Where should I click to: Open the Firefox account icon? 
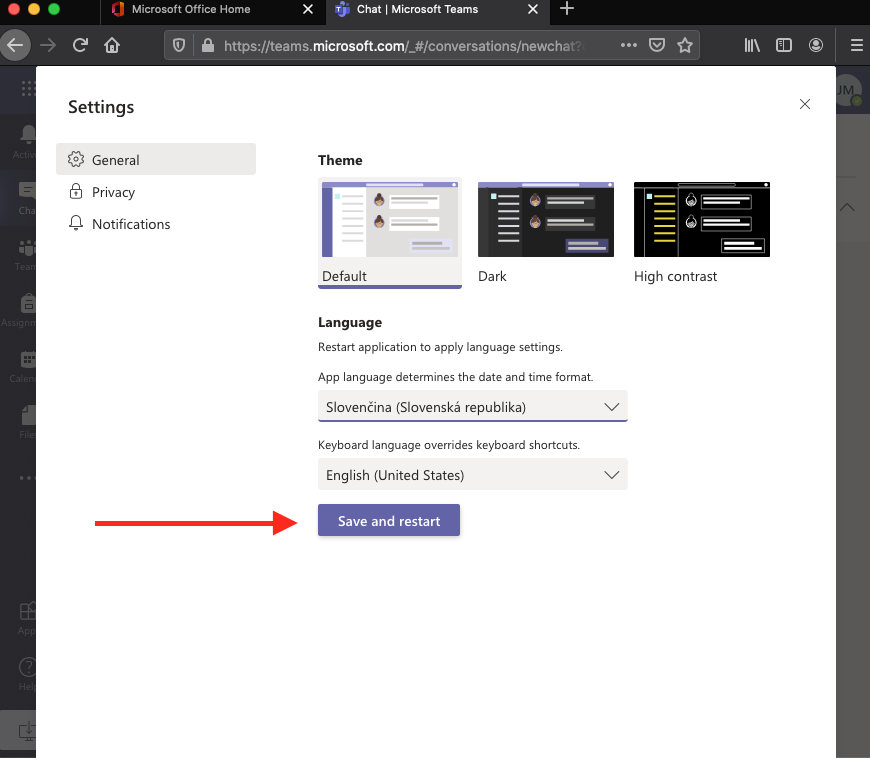(817, 45)
